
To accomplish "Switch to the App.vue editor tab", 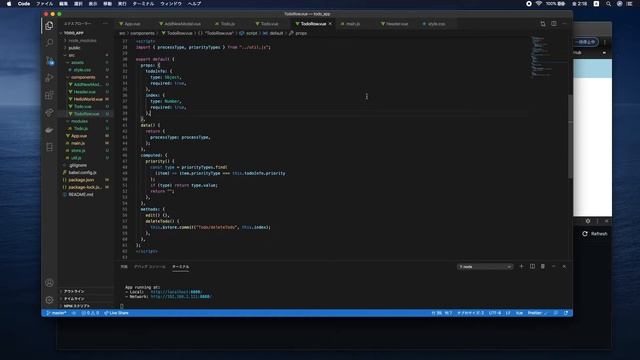I will click(x=132, y=24).
